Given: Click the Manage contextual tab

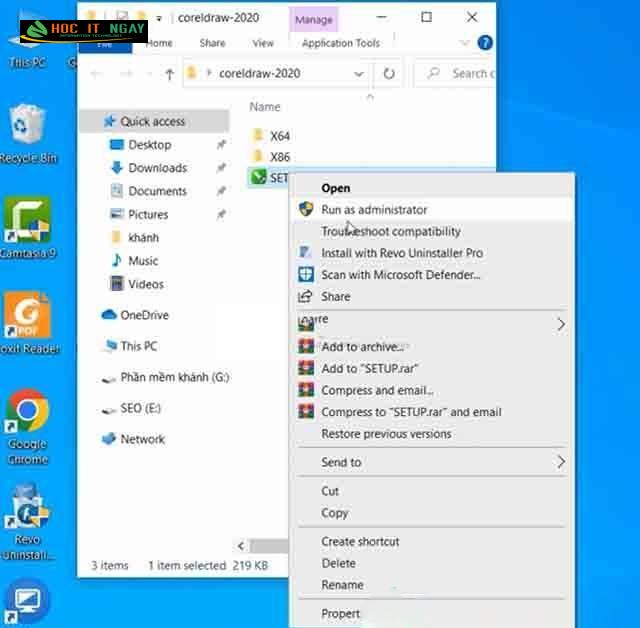Looking at the screenshot, I should (x=313, y=20).
